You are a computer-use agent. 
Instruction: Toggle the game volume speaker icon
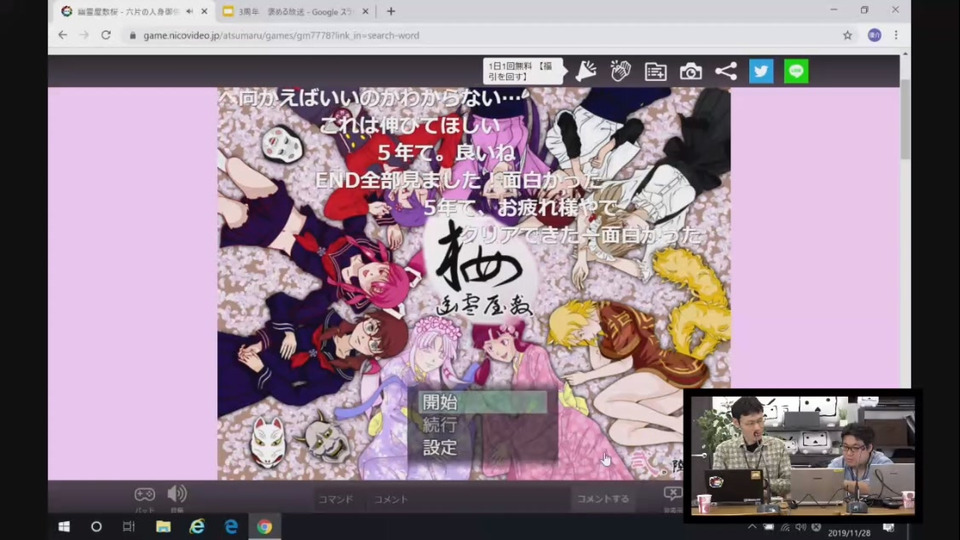coord(177,493)
